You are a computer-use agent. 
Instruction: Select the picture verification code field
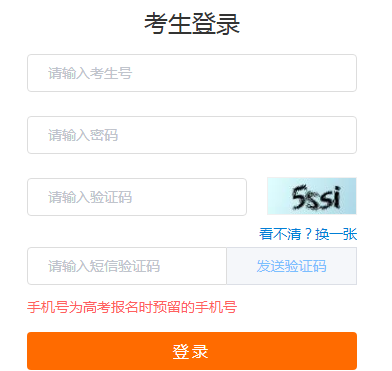[137, 197]
